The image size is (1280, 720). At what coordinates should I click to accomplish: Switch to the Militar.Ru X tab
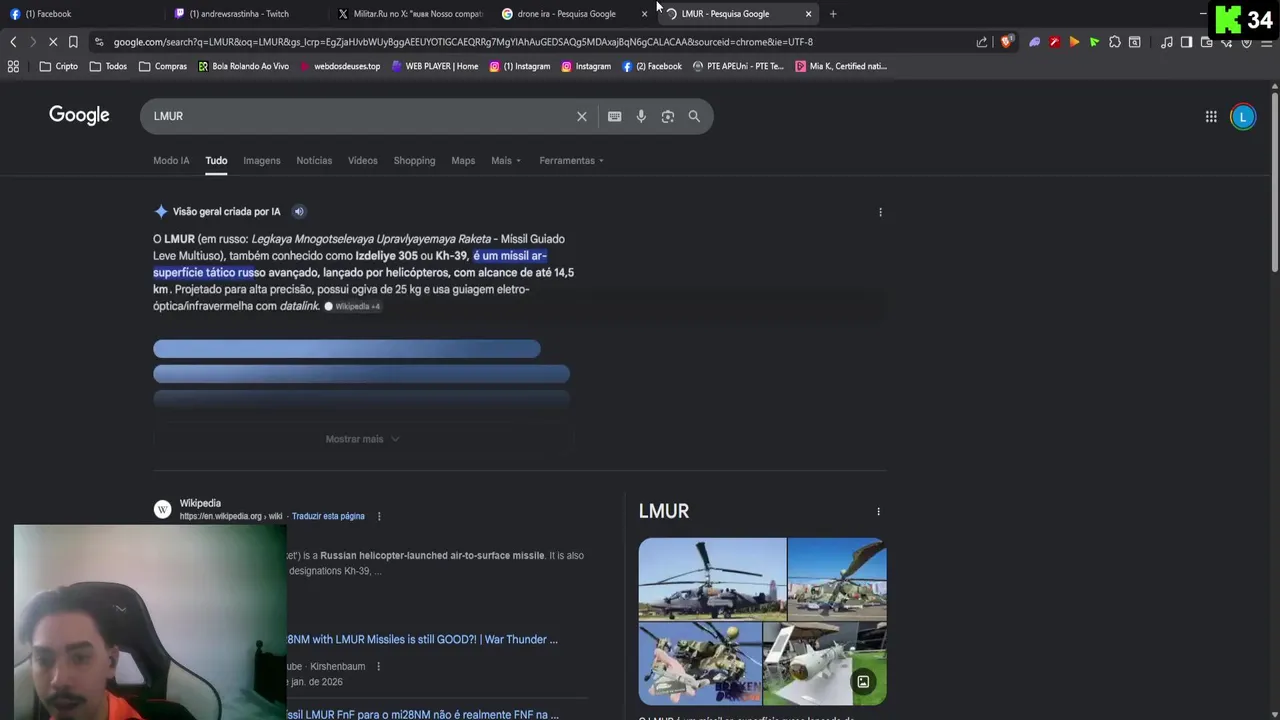[410, 14]
